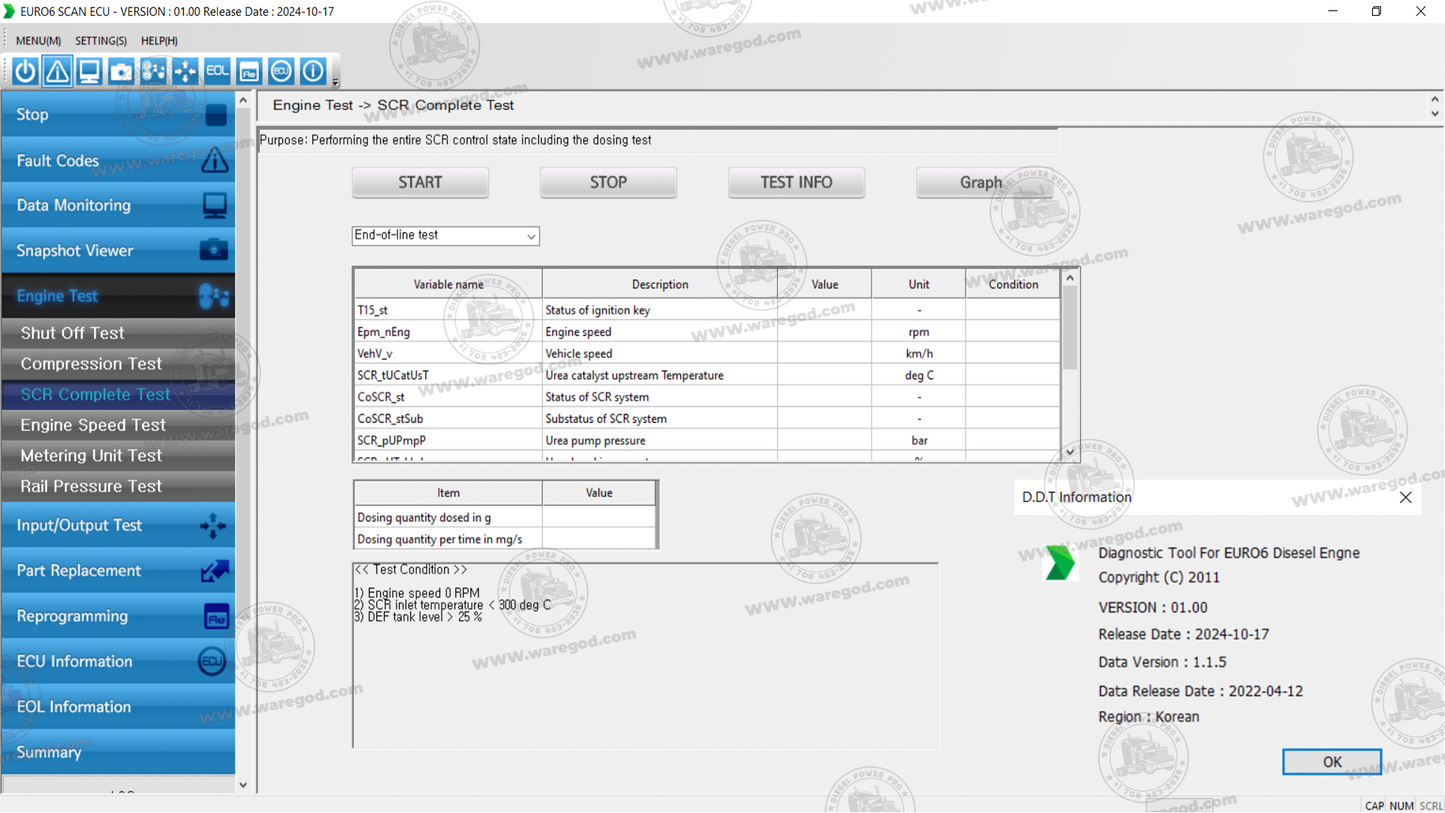1445x813 pixels.
Task: Select the Stop power icon in the toolbar
Action: coord(24,70)
